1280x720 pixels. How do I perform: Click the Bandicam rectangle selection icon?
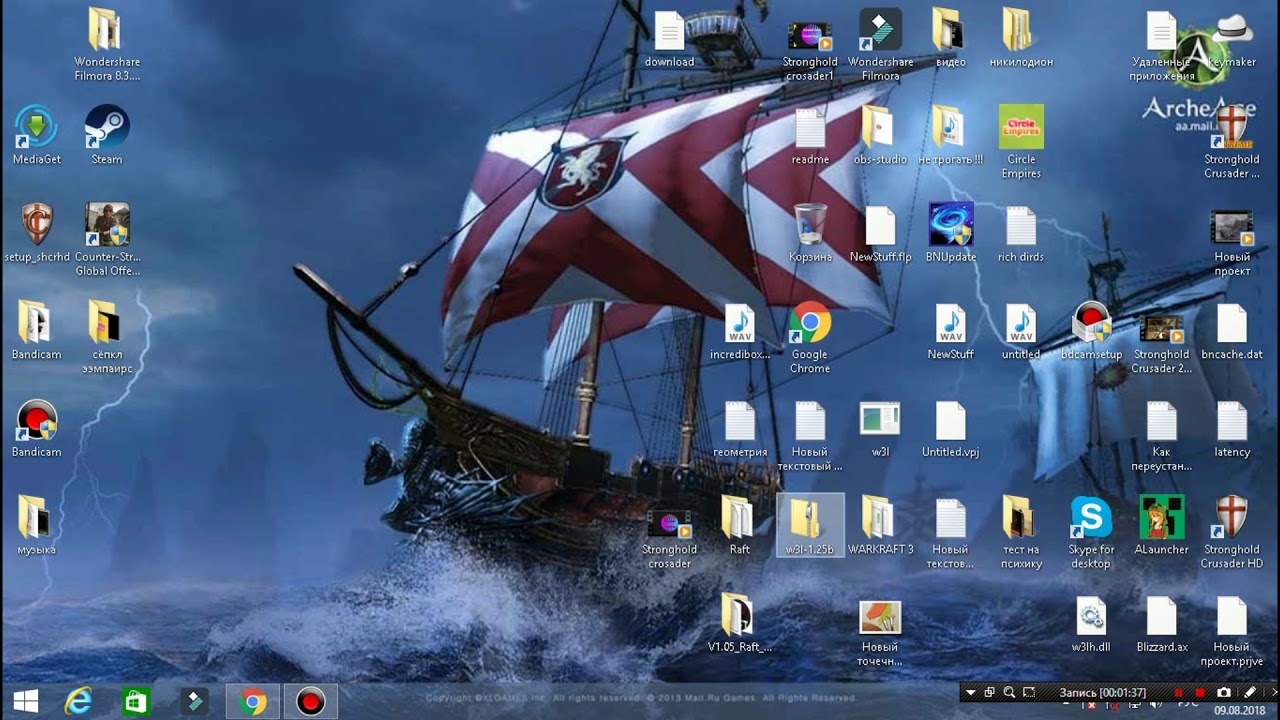click(x=1029, y=692)
